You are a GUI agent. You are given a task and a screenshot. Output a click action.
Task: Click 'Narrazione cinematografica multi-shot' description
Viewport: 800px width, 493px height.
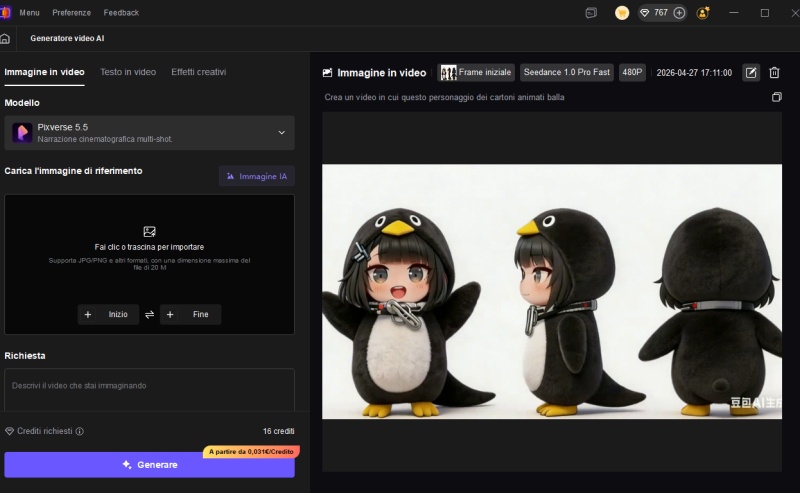[x=105, y=139]
